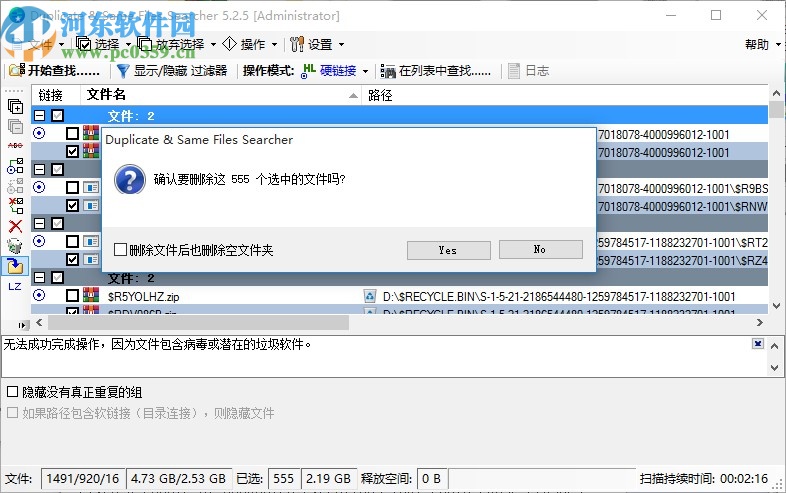Click the move-to-folder sidebar icon

[x=15, y=266]
